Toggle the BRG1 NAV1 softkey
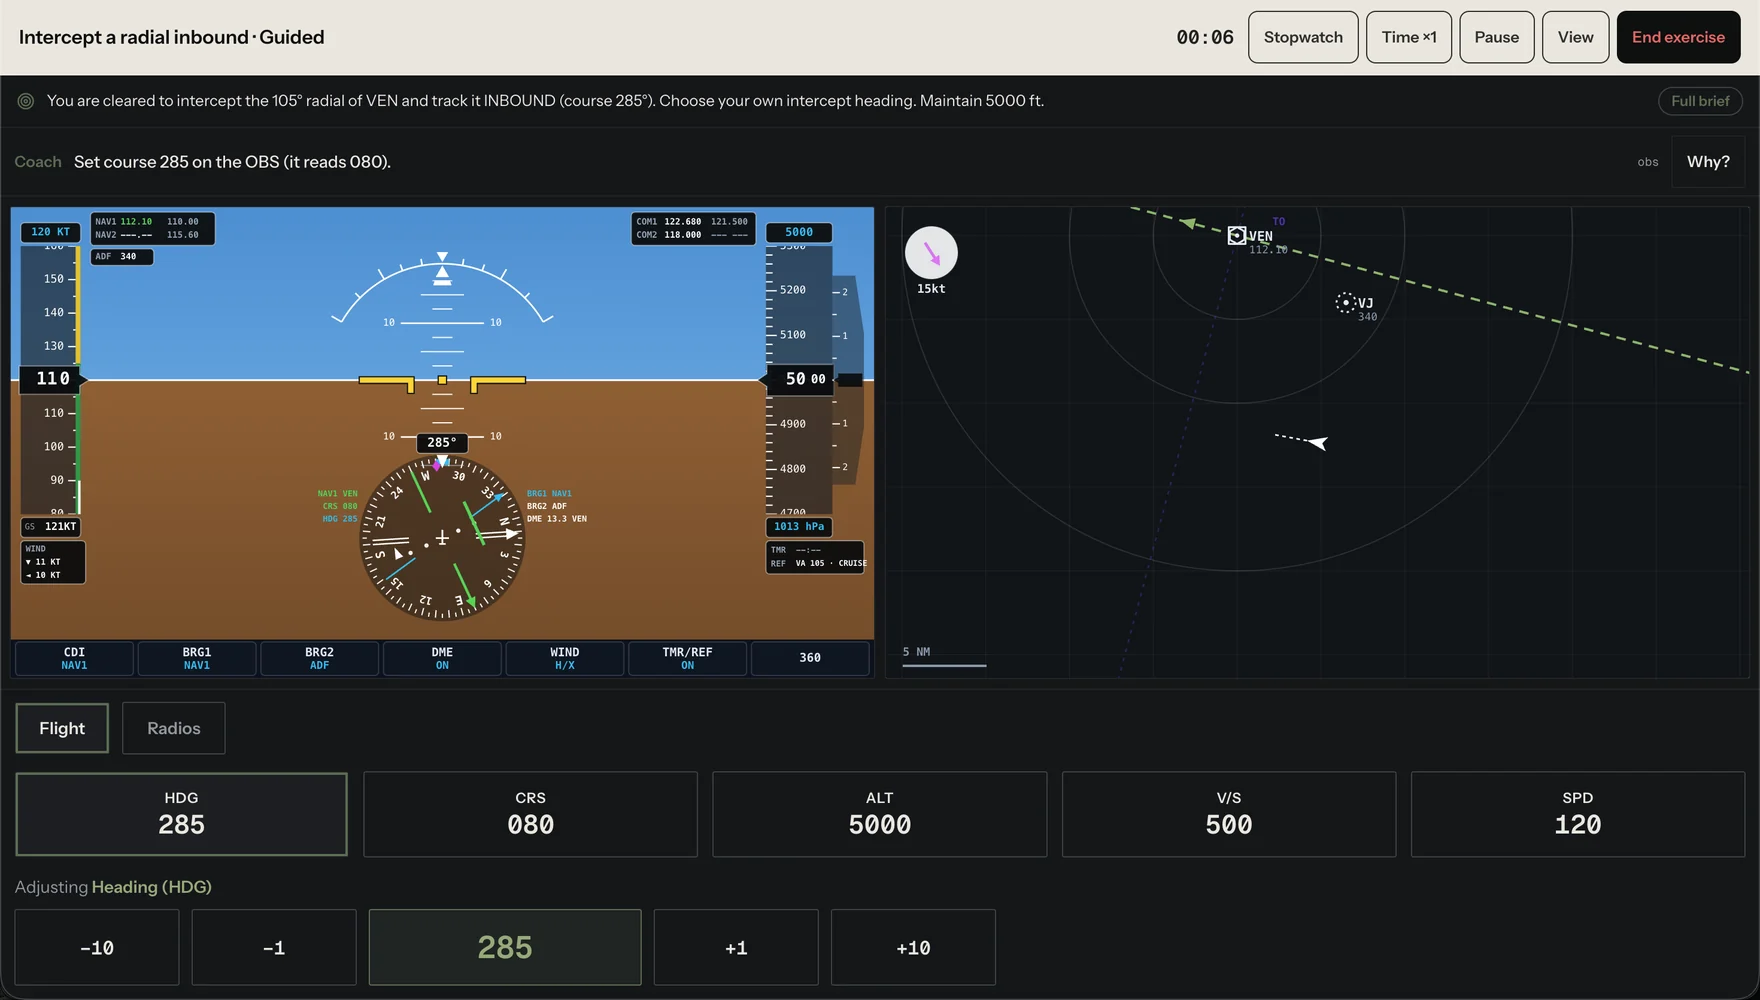Screen dimensions: 1760x1000 (197, 658)
